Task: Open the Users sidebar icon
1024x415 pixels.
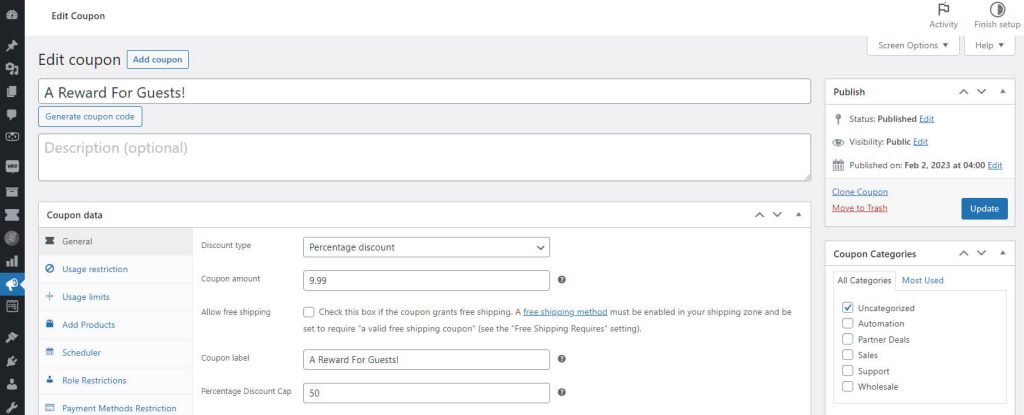Action: (12, 383)
